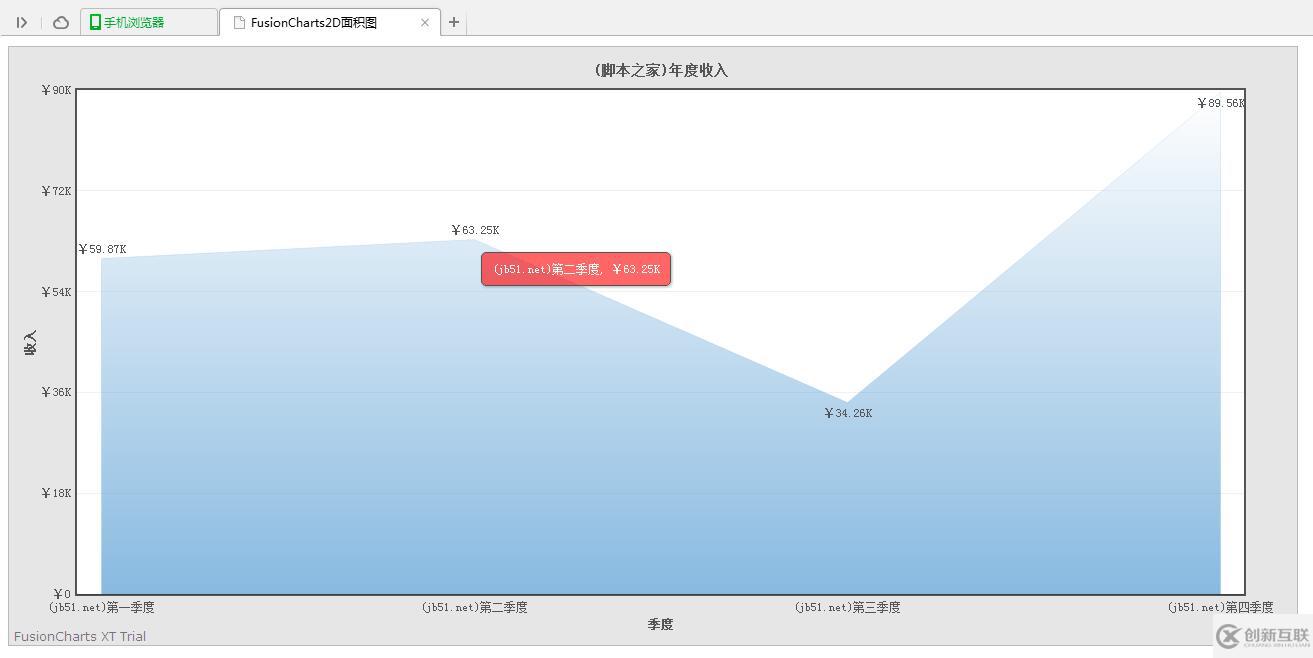This screenshot has width=1313, height=658.
Task: Click the X to close FusionCharts2D面积图 tab
Action: click(x=424, y=21)
